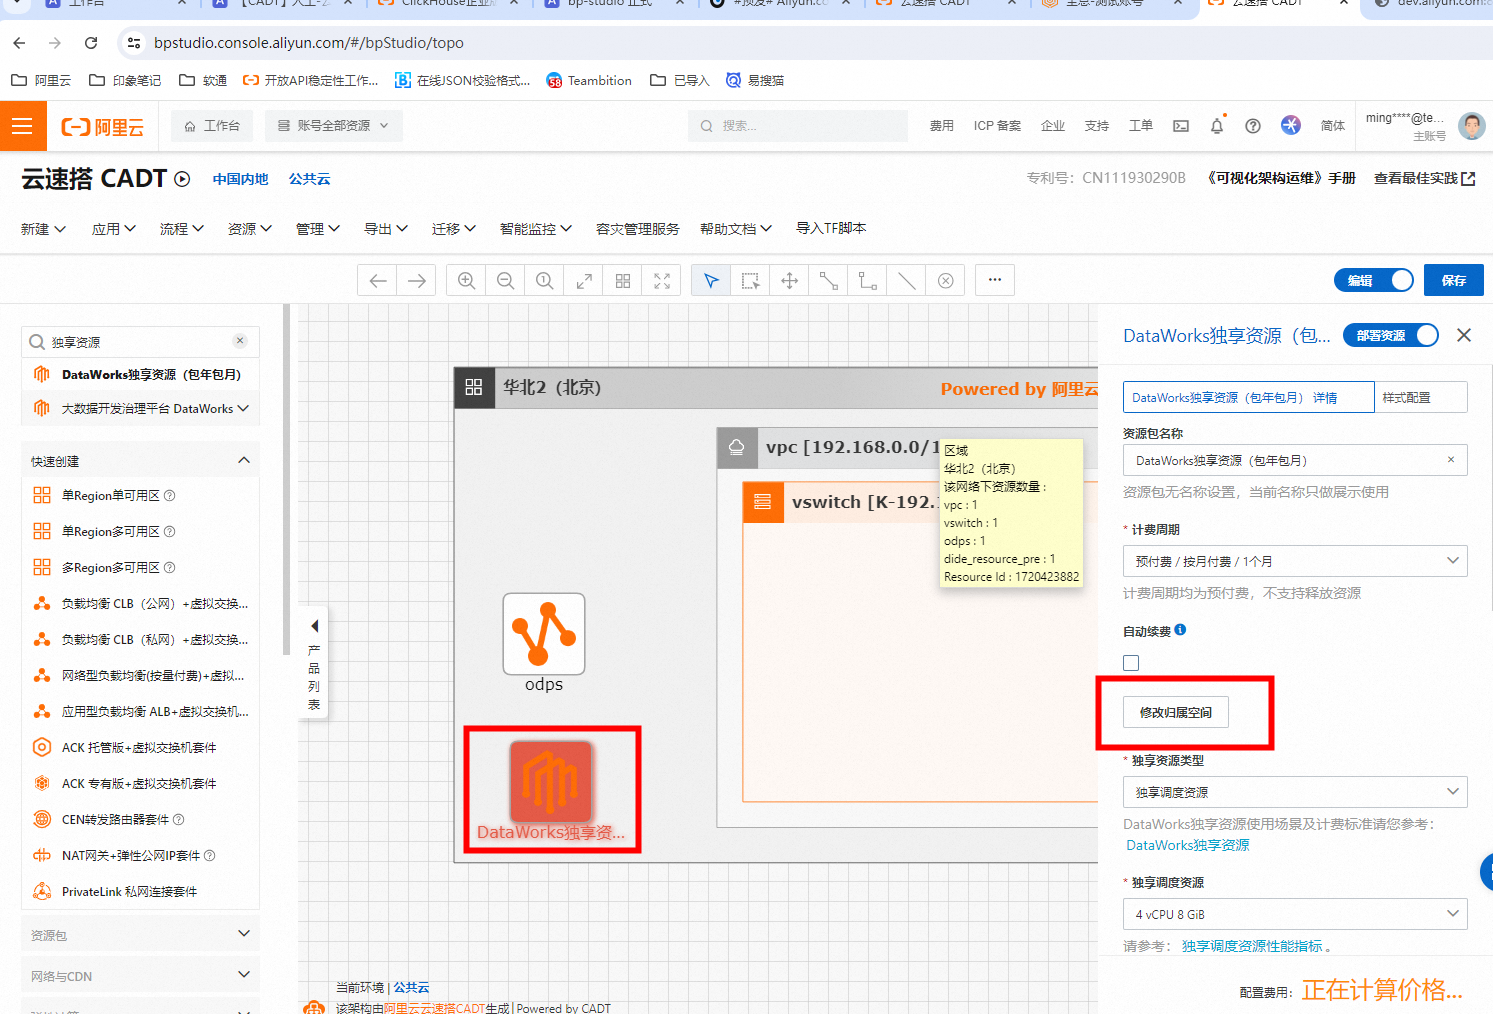Image resolution: width=1493 pixels, height=1014 pixels.
Task: Open the 流程 menu
Action: pos(182,229)
